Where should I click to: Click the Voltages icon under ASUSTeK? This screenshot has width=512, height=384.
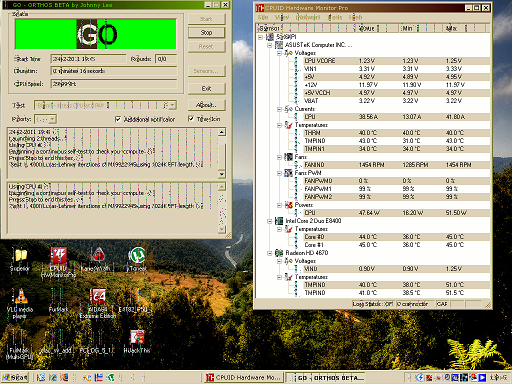point(289,53)
